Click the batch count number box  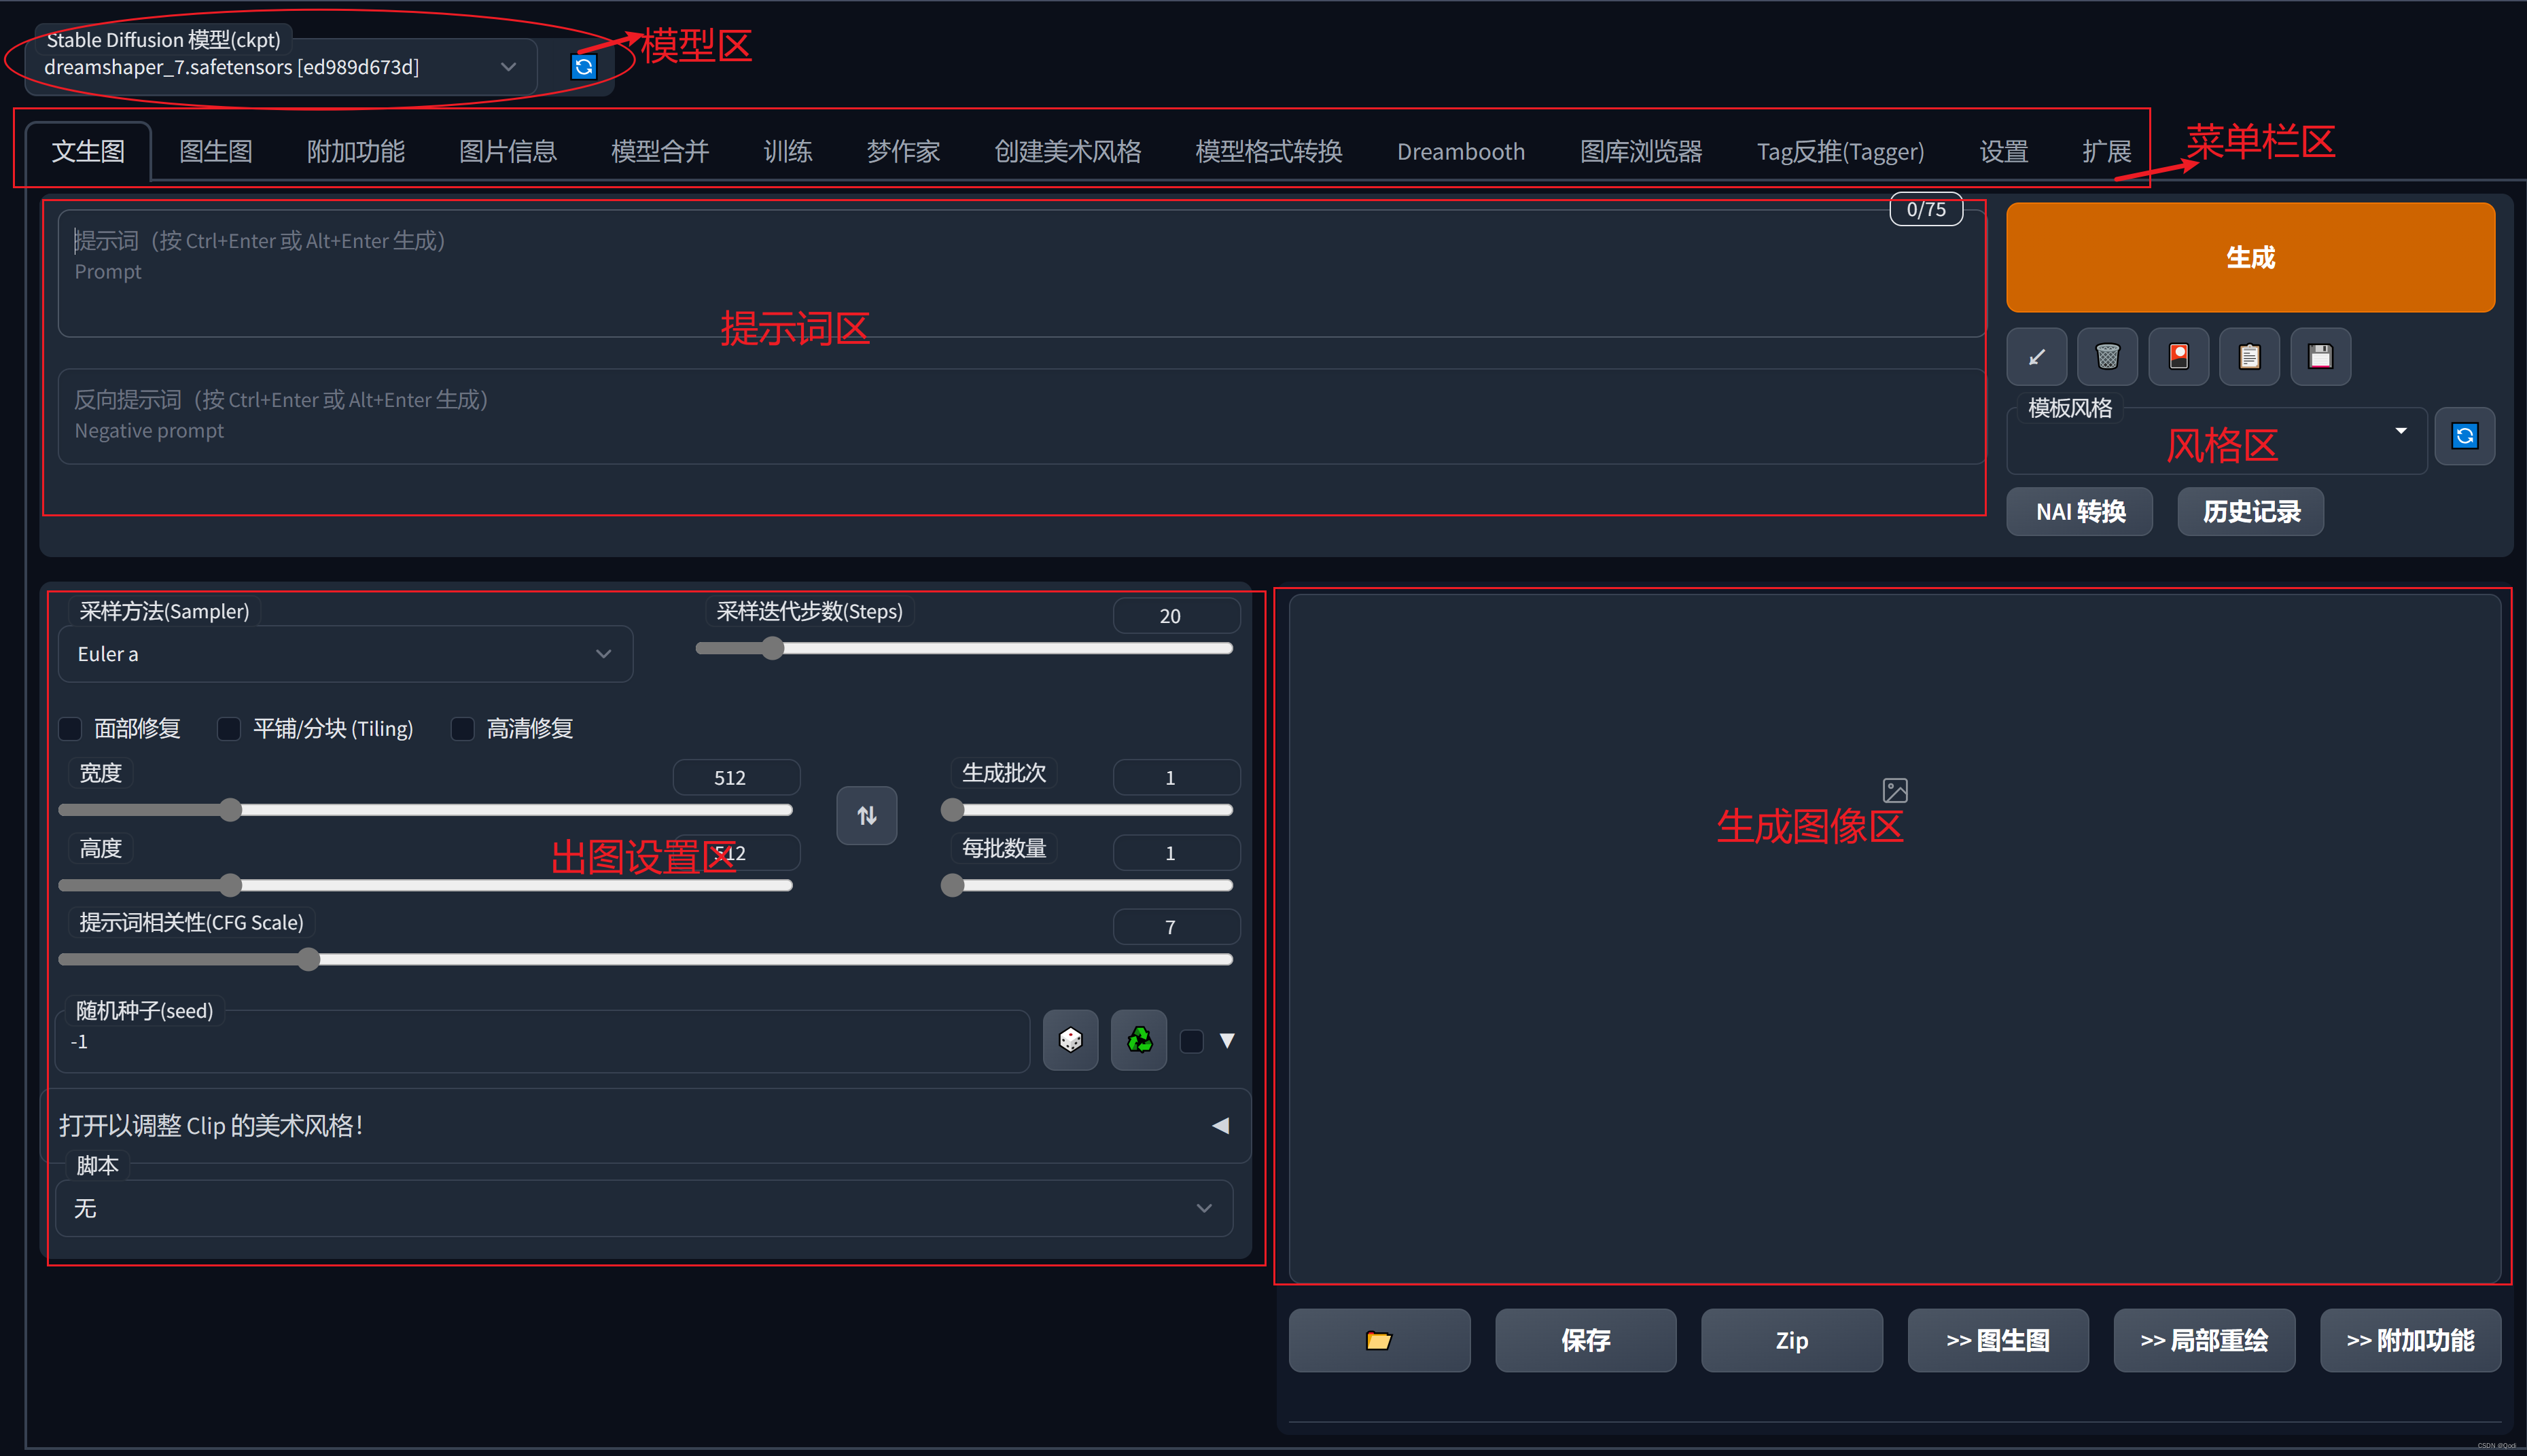click(1176, 778)
